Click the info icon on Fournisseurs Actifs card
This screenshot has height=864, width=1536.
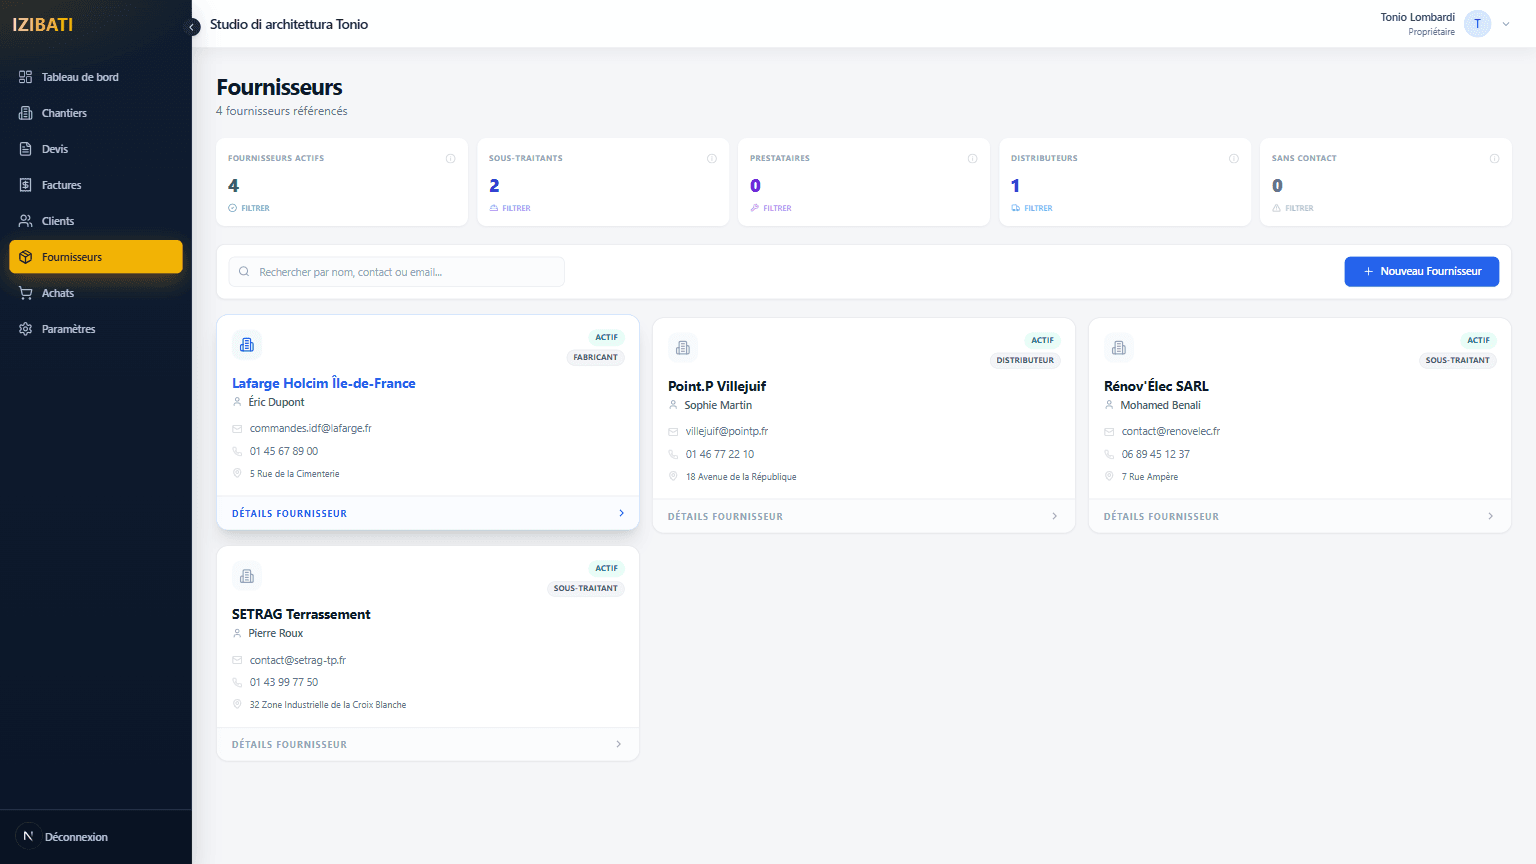pos(450,159)
